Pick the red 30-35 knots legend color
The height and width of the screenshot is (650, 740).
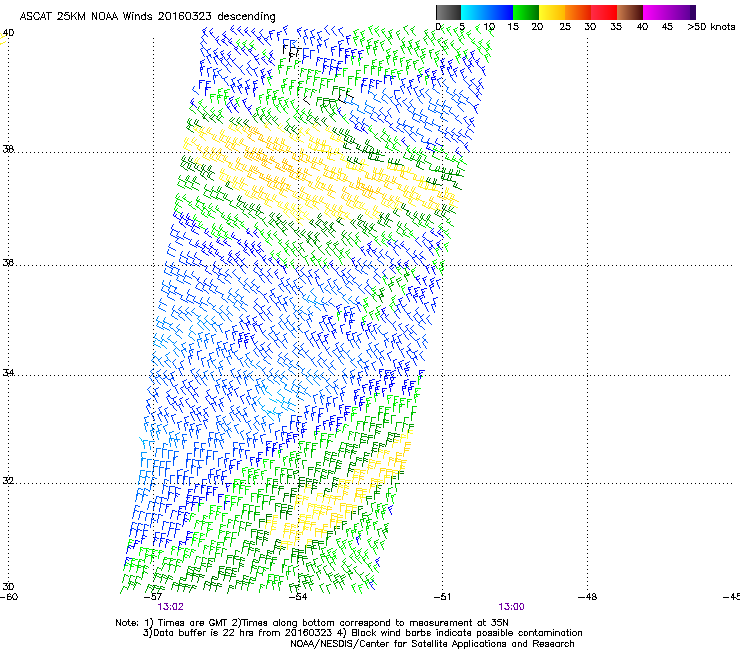click(x=604, y=12)
